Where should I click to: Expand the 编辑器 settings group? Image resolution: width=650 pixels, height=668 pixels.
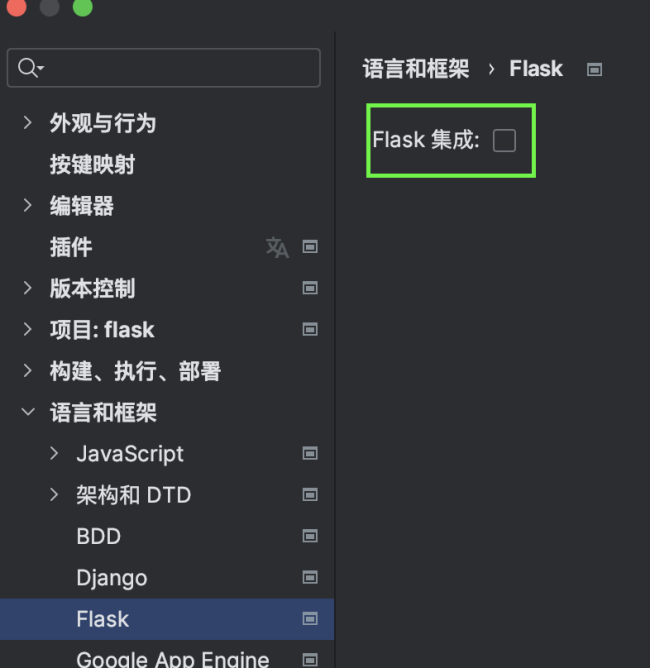pyautogui.click(x=28, y=205)
